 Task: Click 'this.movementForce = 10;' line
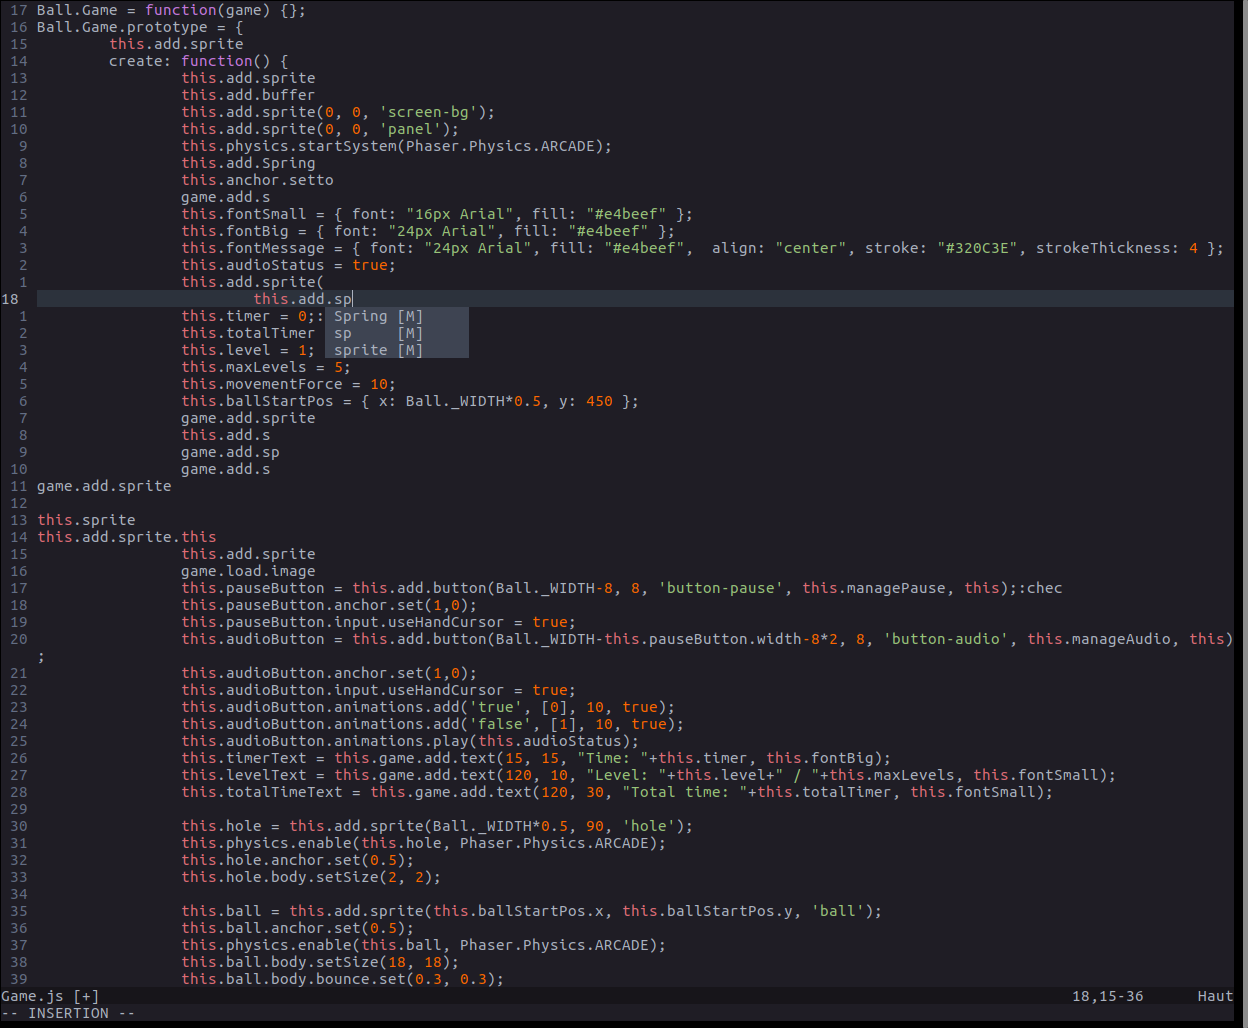(x=288, y=384)
